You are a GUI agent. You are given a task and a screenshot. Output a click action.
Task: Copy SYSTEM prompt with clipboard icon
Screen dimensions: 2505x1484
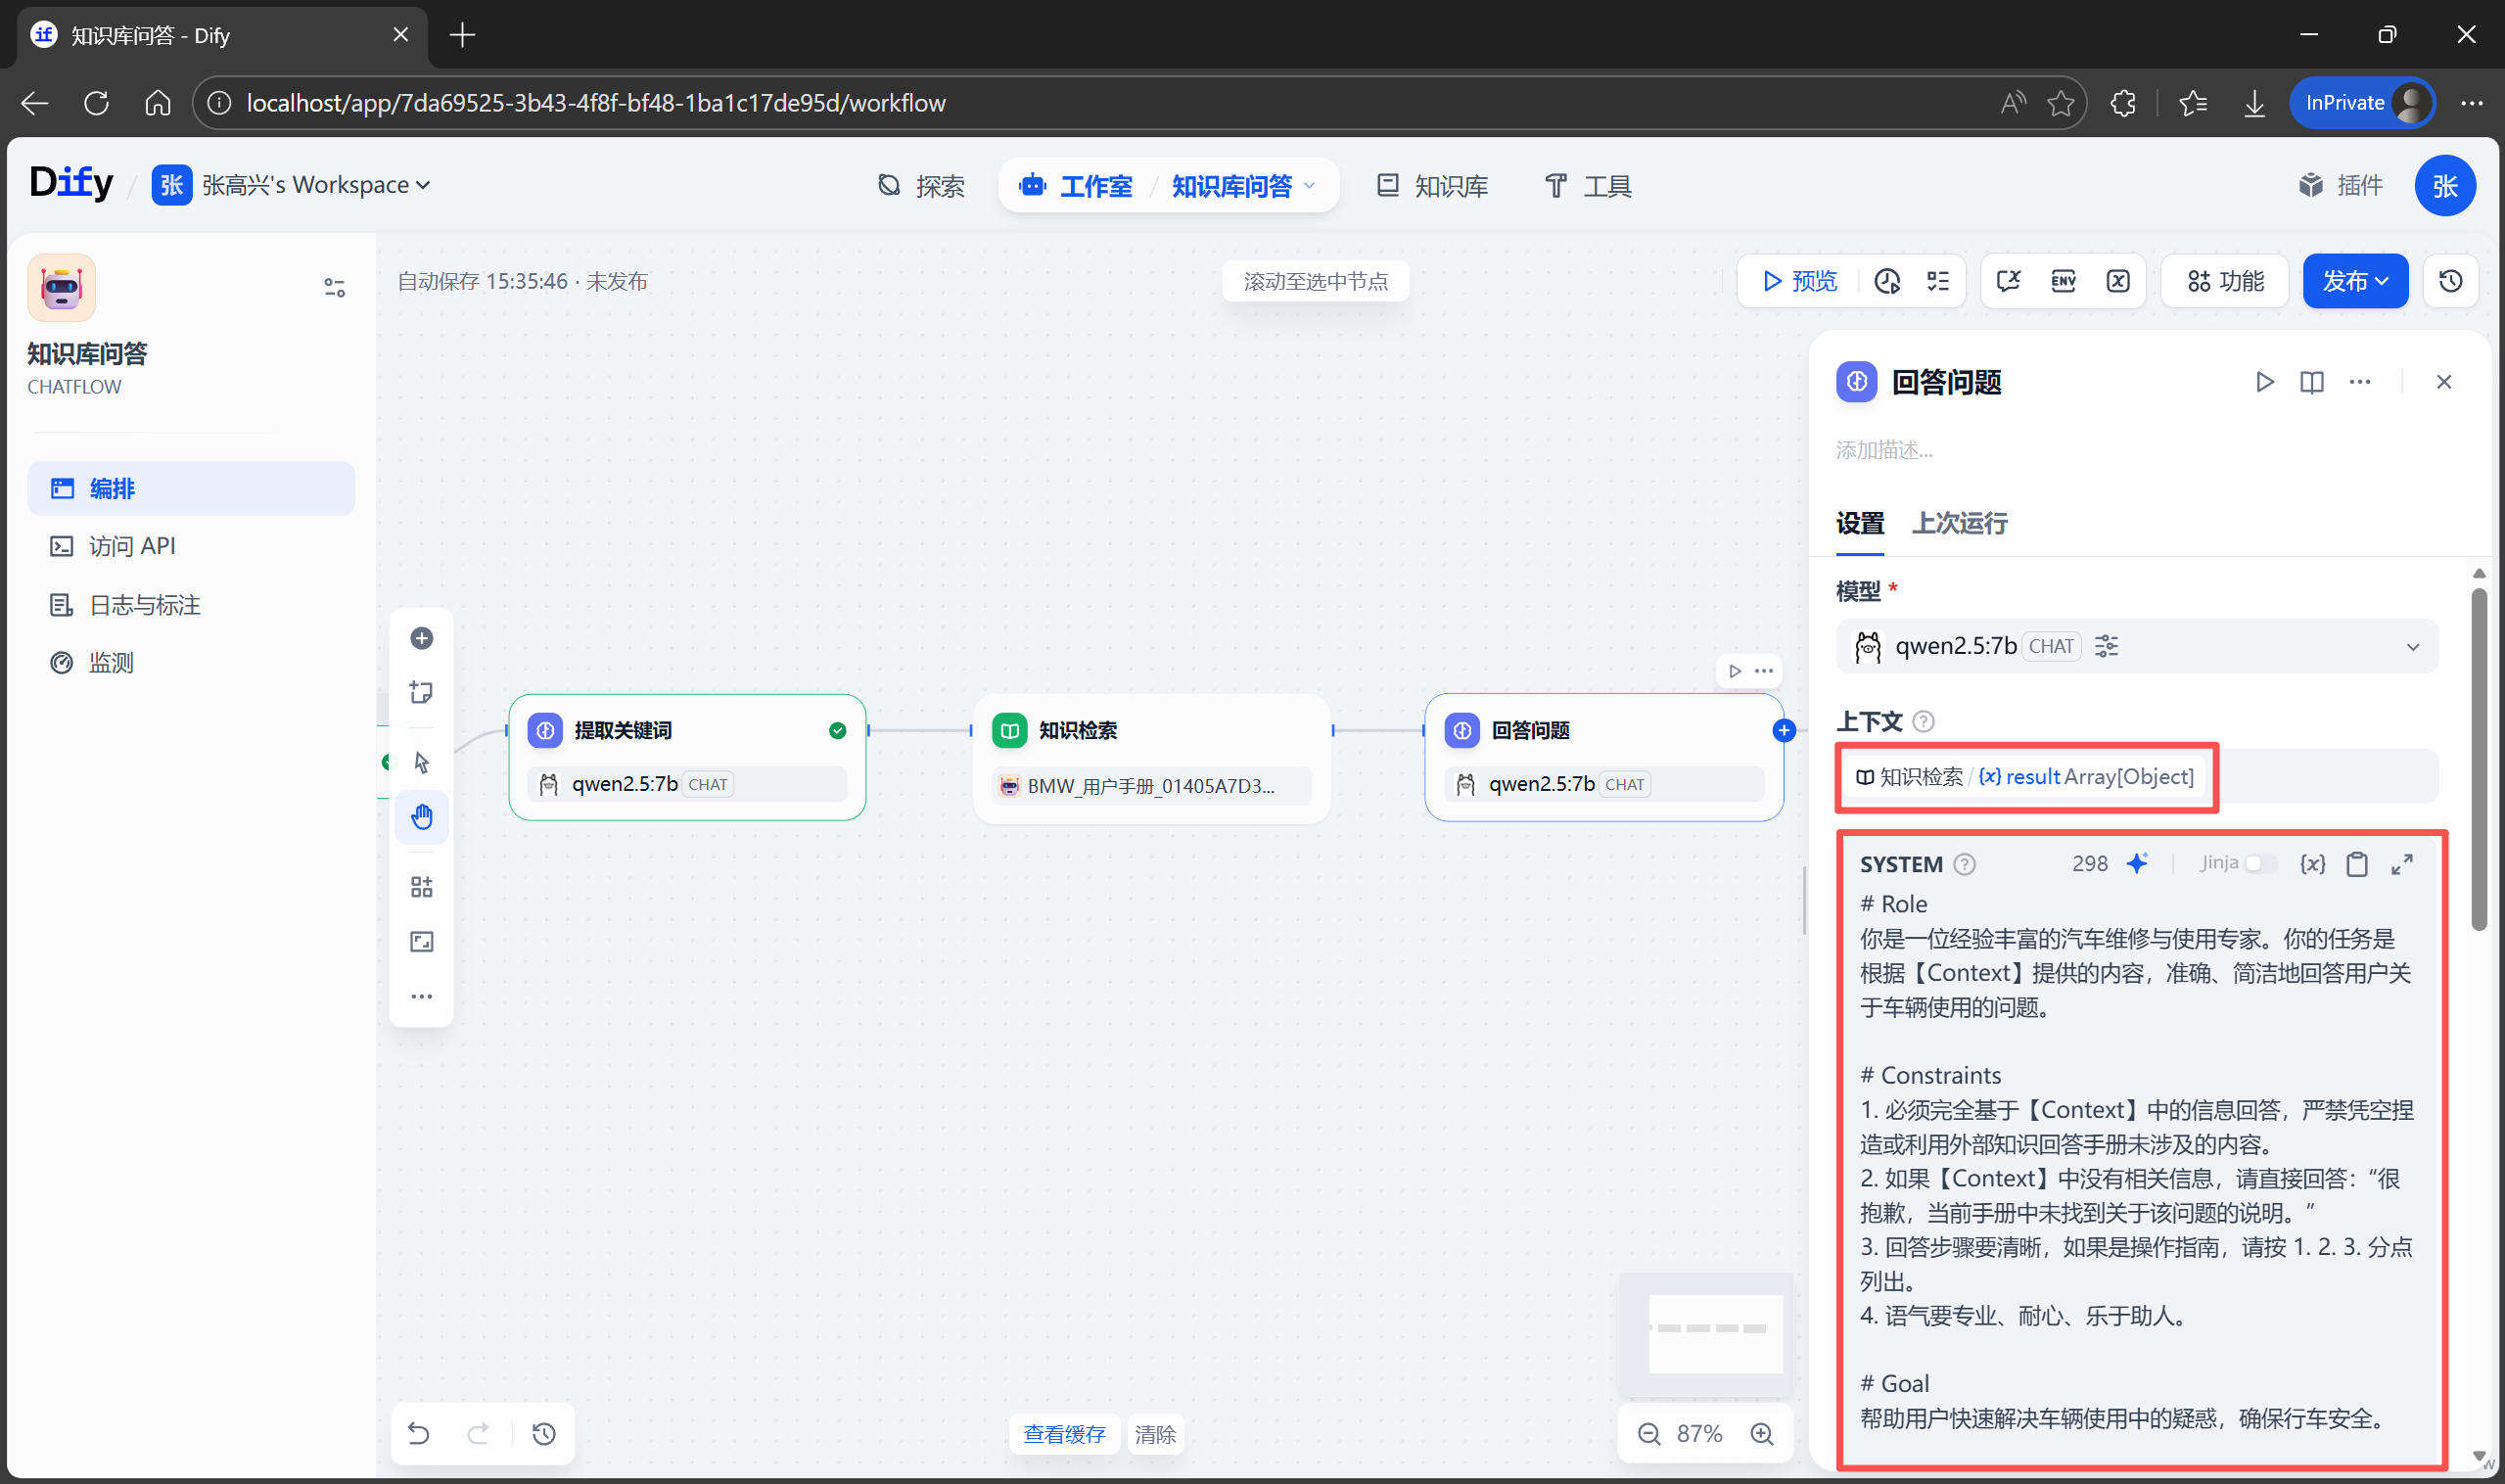tap(2356, 864)
